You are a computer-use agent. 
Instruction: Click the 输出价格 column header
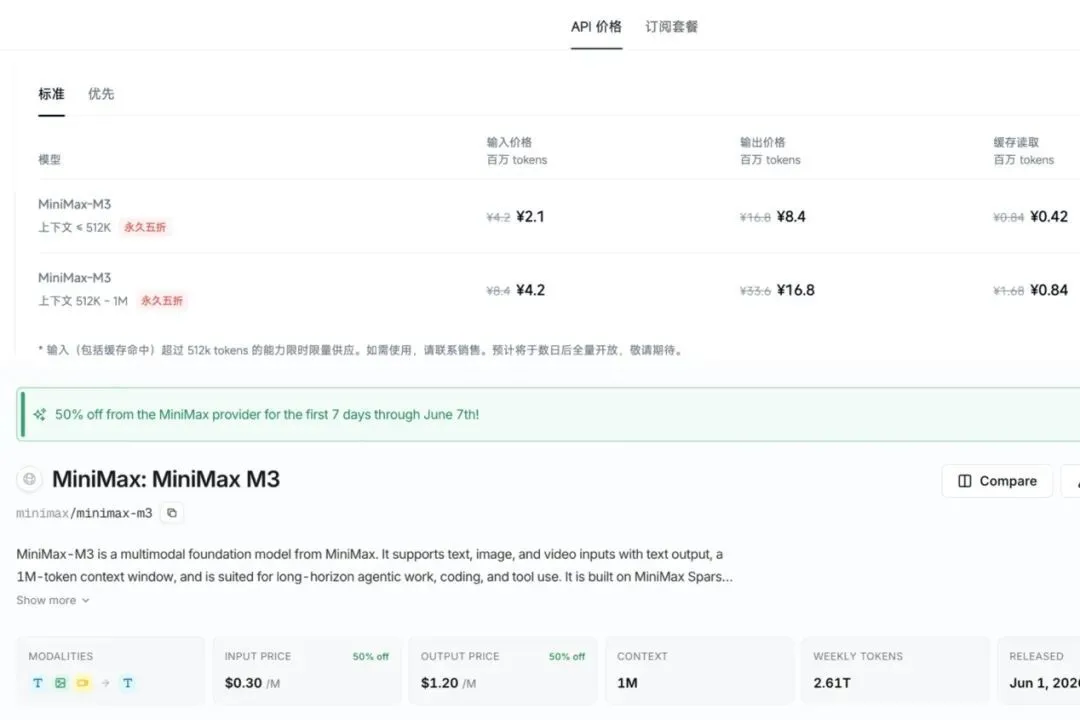tap(762, 142)
